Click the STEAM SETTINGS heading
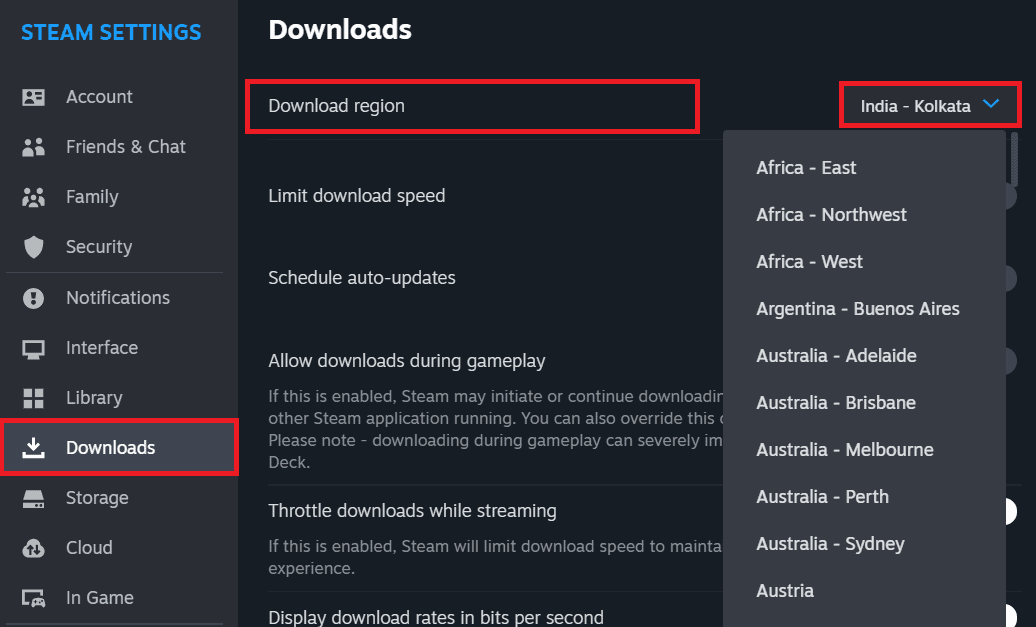The height and width of the screenshot is (627, 1036). pos(110,32)
